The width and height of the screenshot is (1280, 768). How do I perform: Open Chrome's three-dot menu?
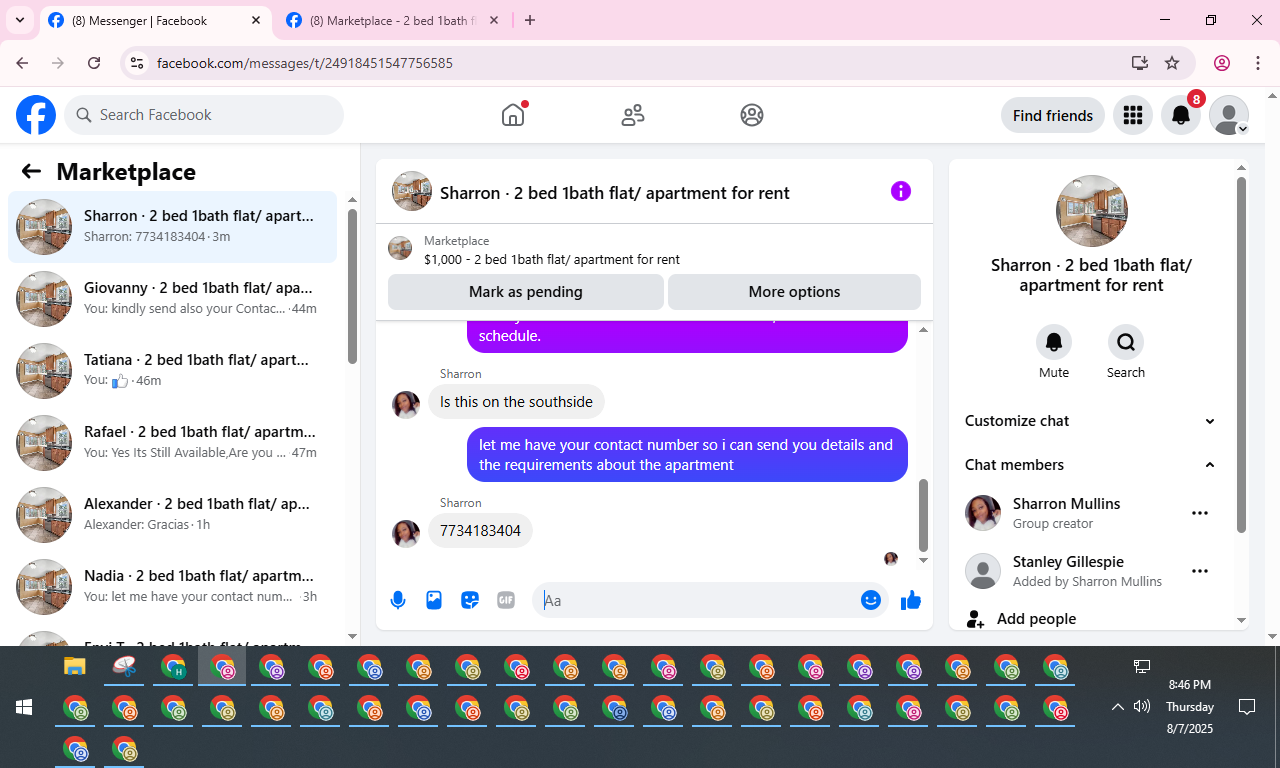click(x=1258, y=63)
